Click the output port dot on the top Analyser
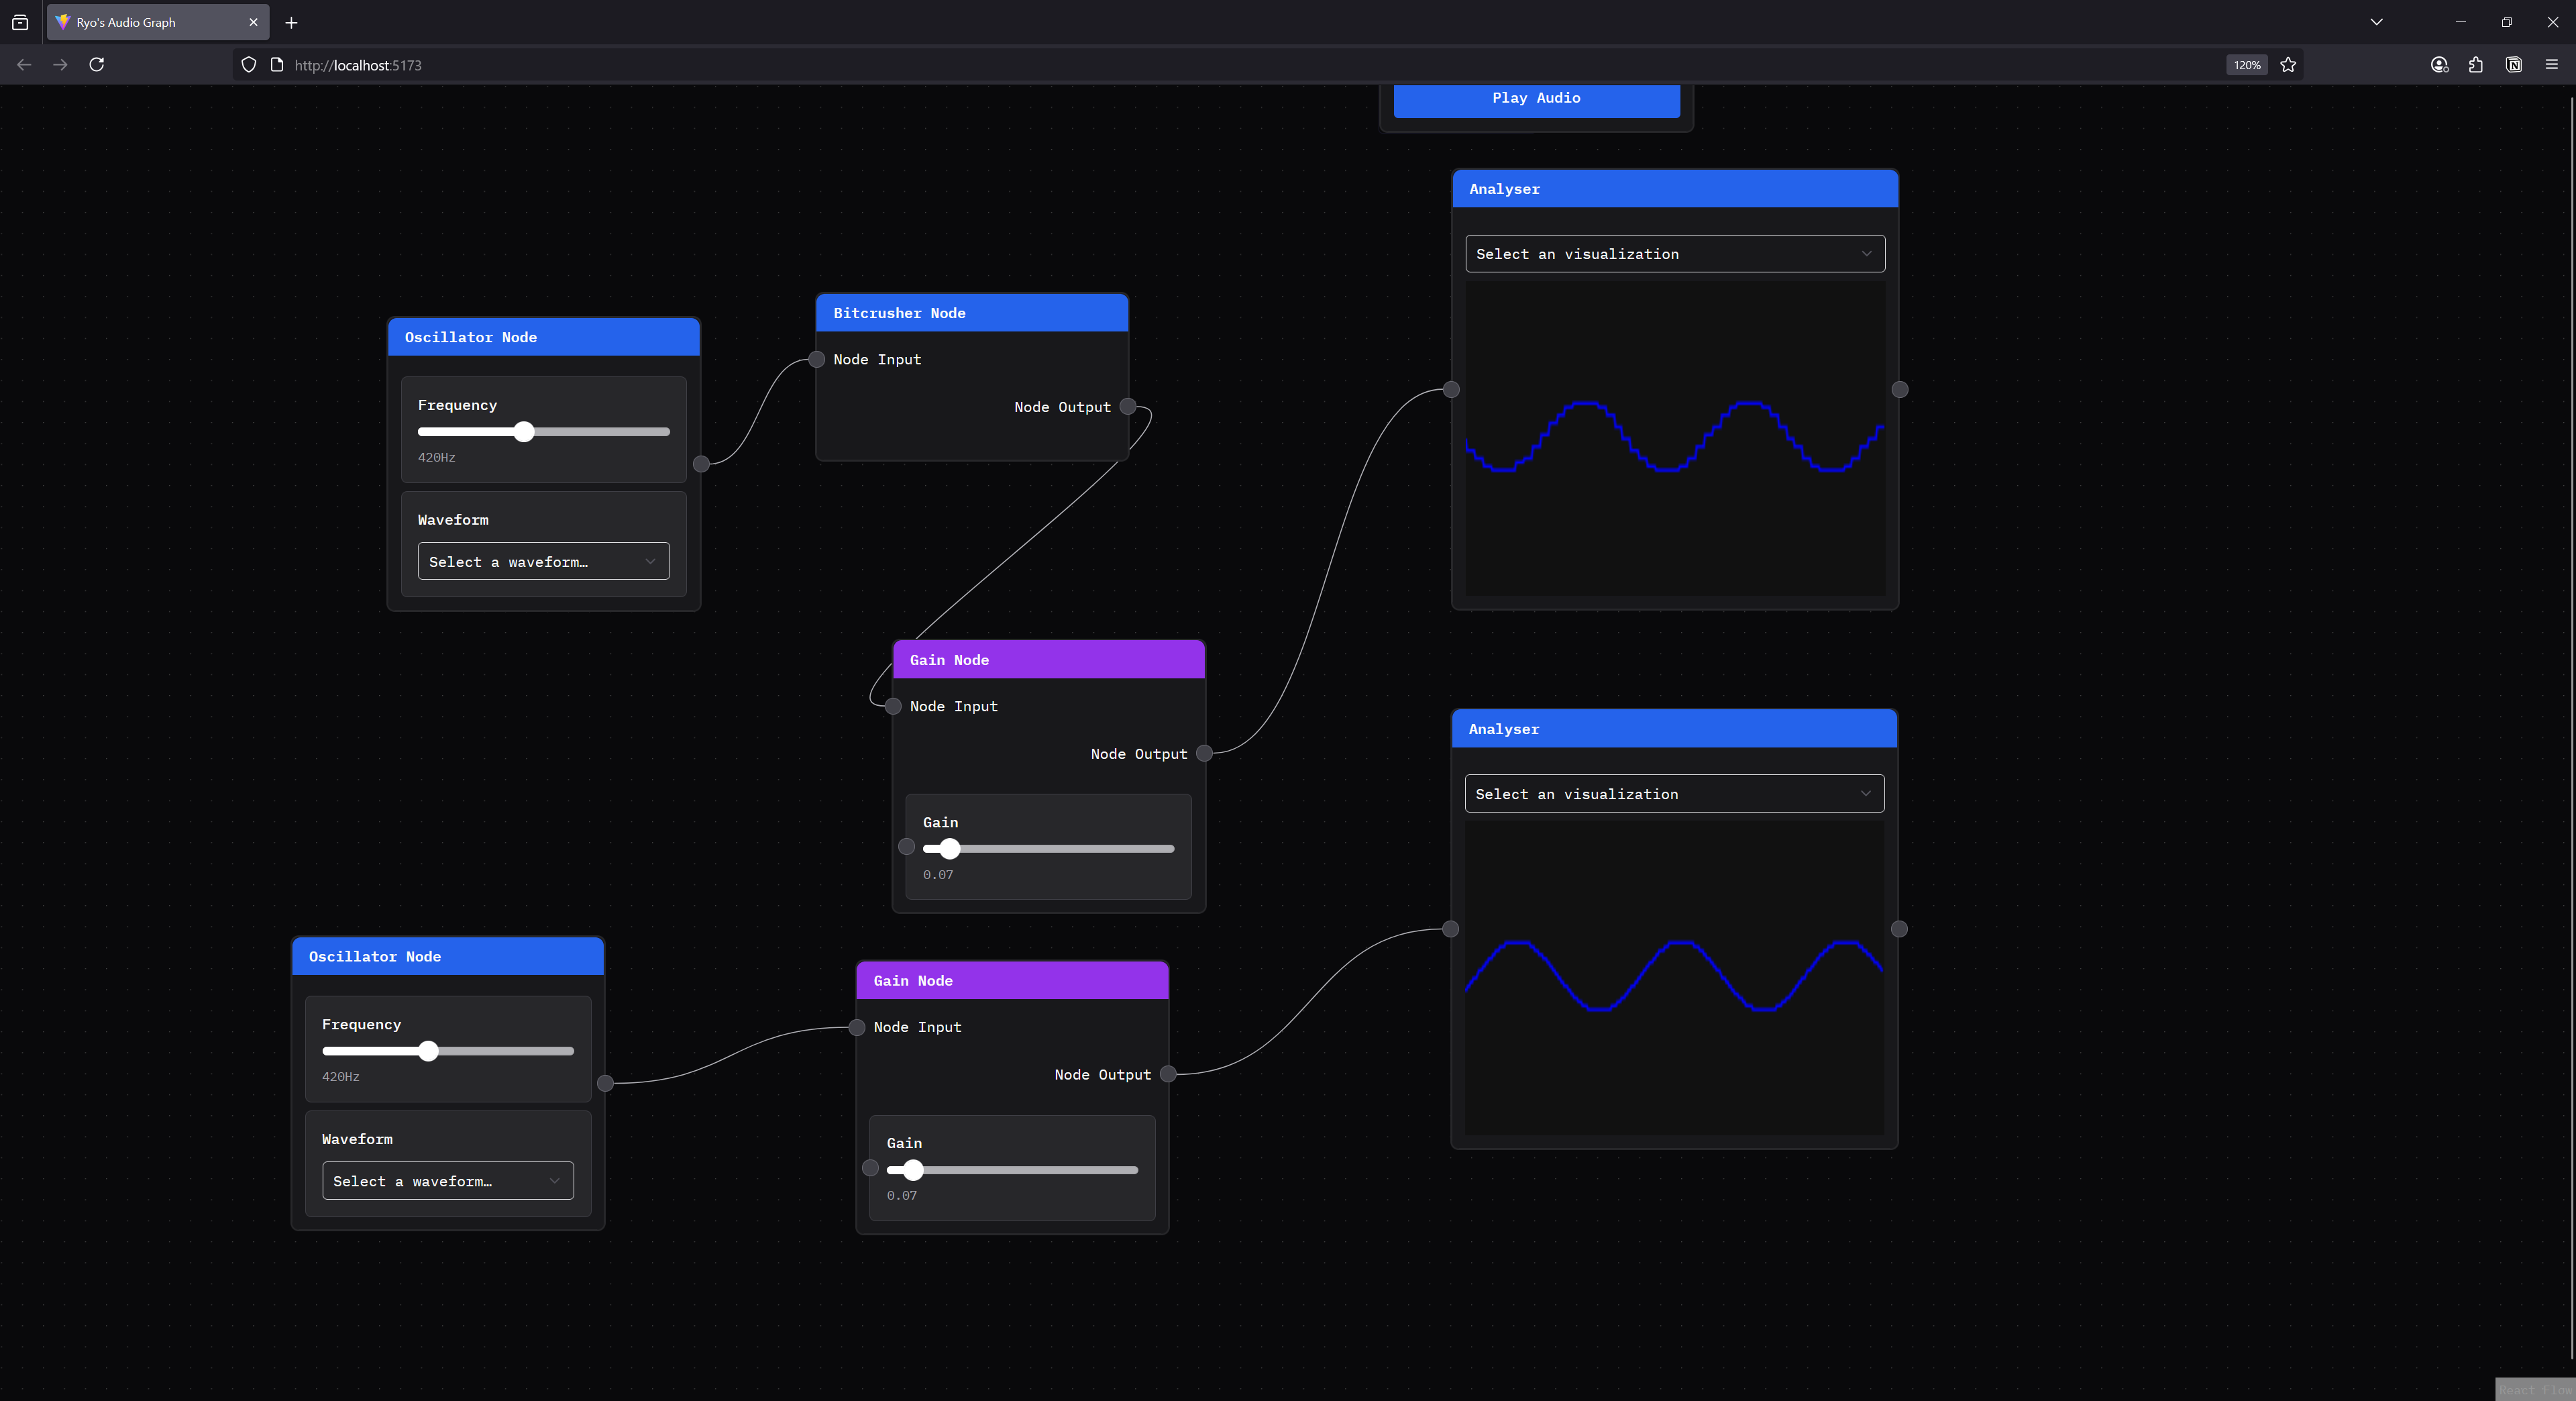 [x=1899, y=389]
